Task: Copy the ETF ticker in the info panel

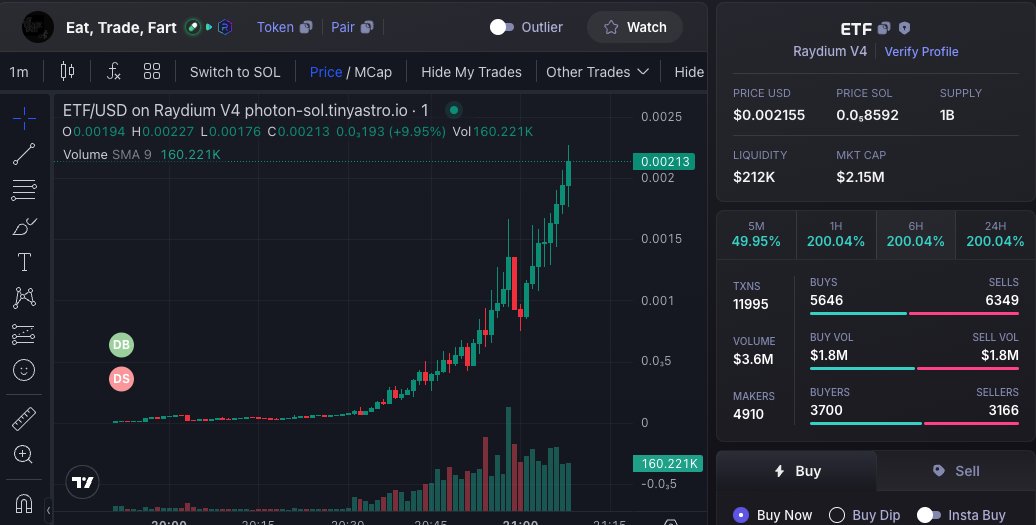Action: point(884,28)
